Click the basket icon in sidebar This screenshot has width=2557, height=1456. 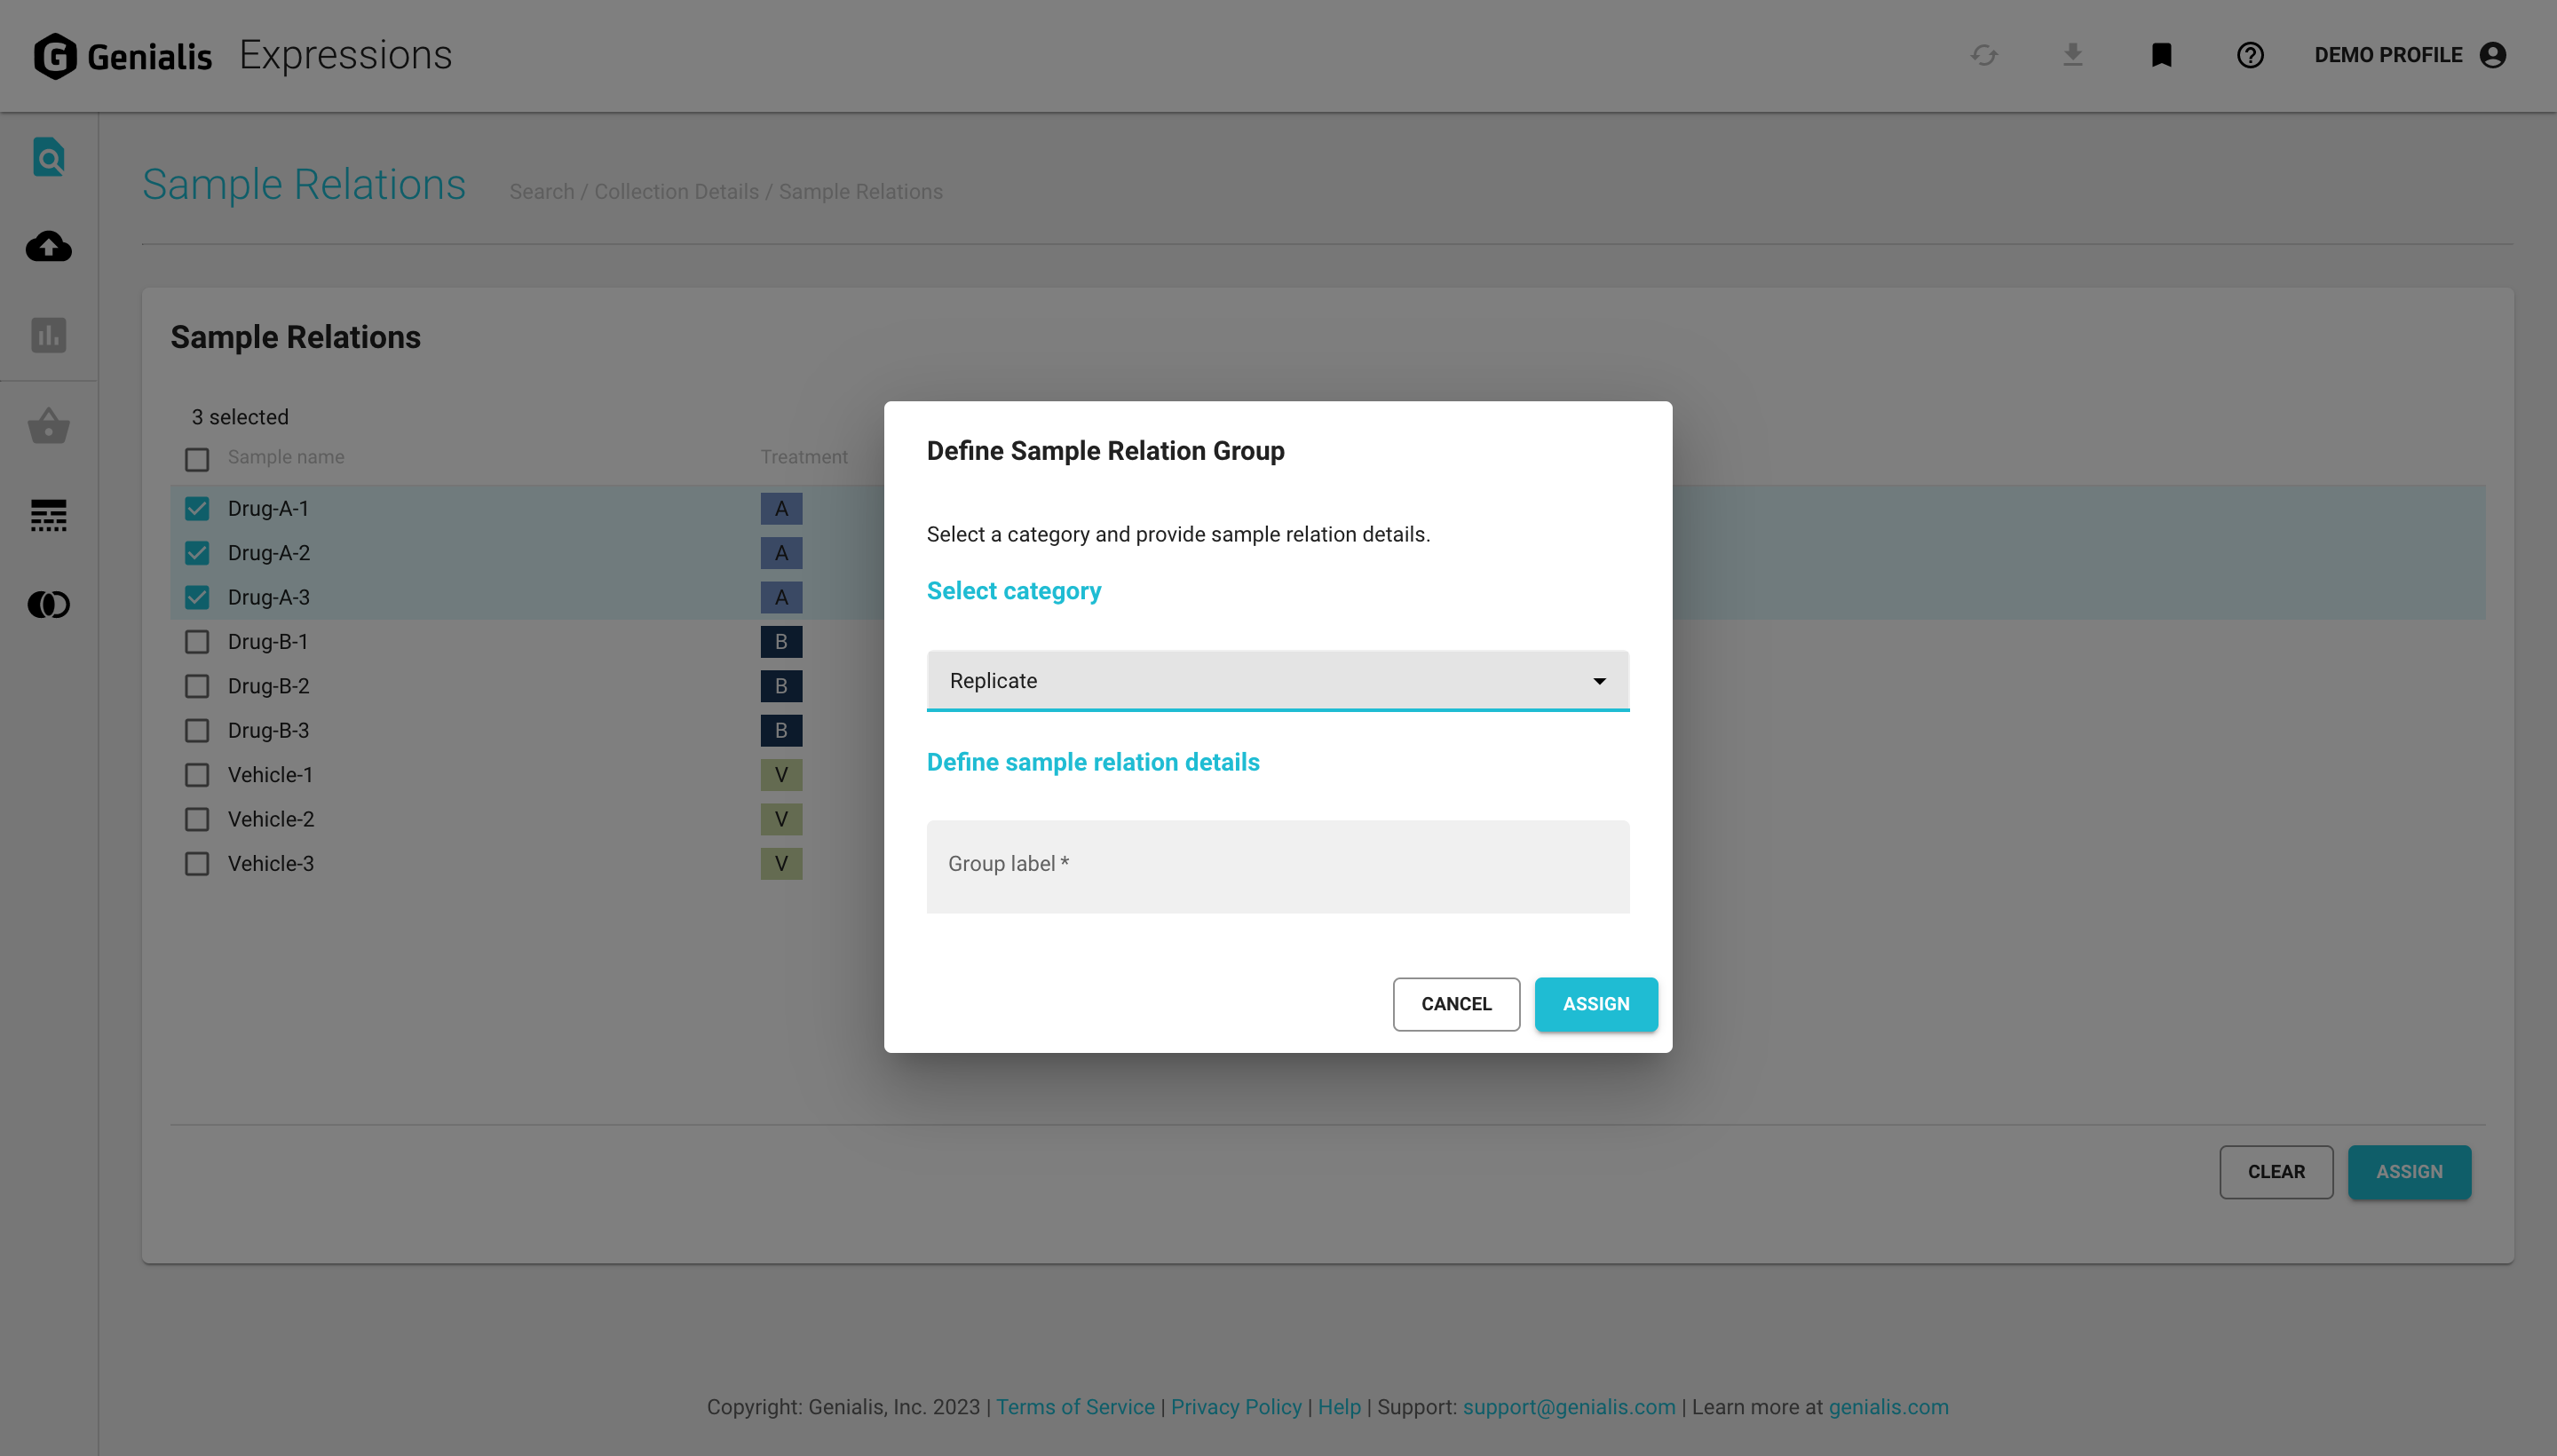coord(48,426)
